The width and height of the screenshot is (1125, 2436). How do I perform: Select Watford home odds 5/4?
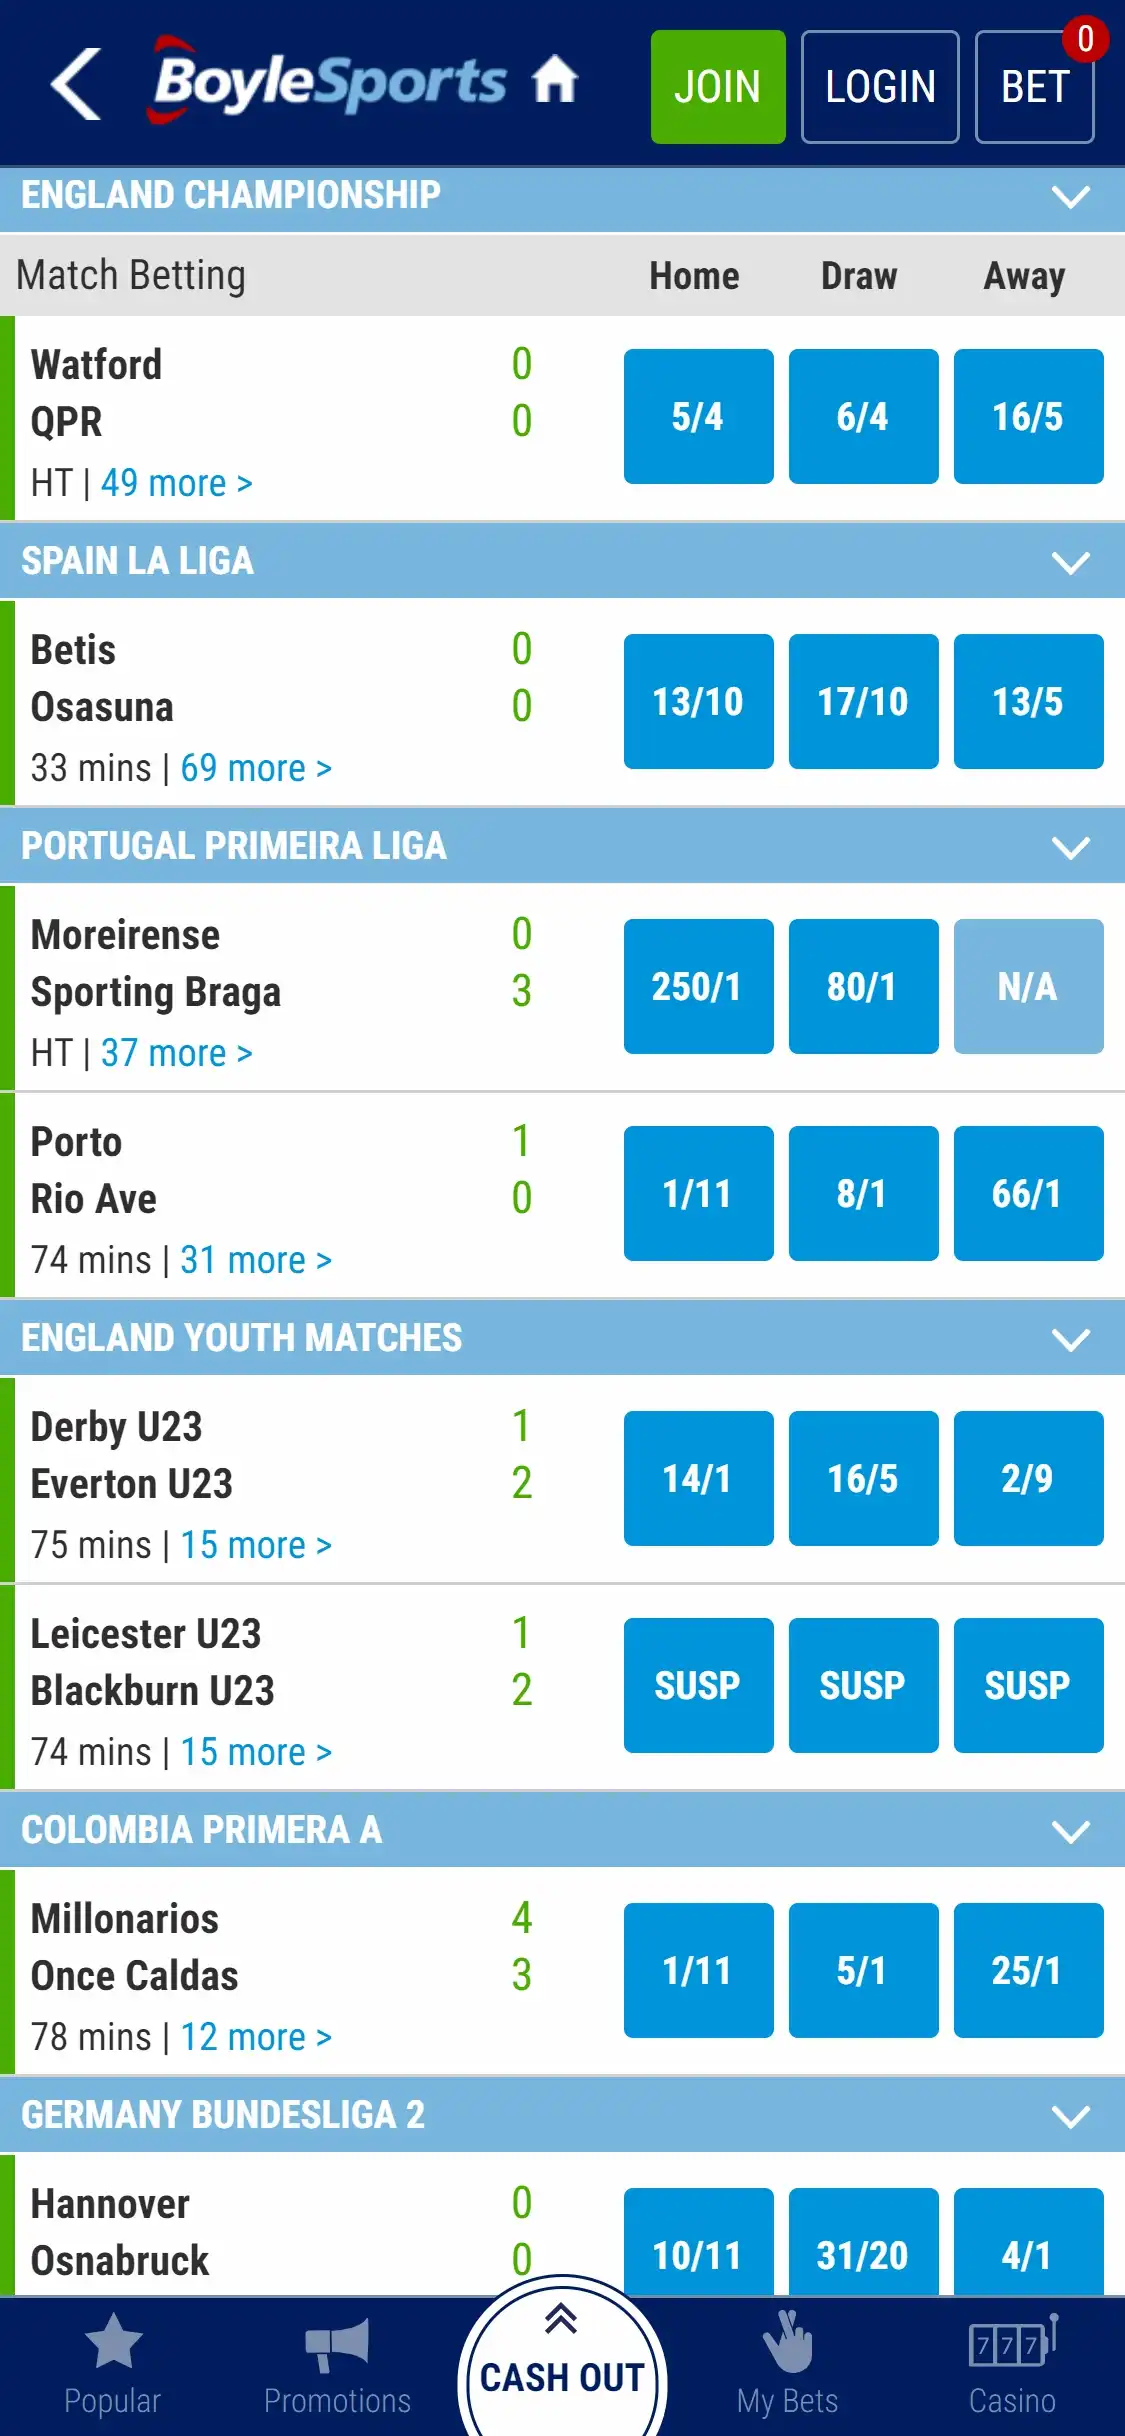pyautogui.click(x=698, y=417)
